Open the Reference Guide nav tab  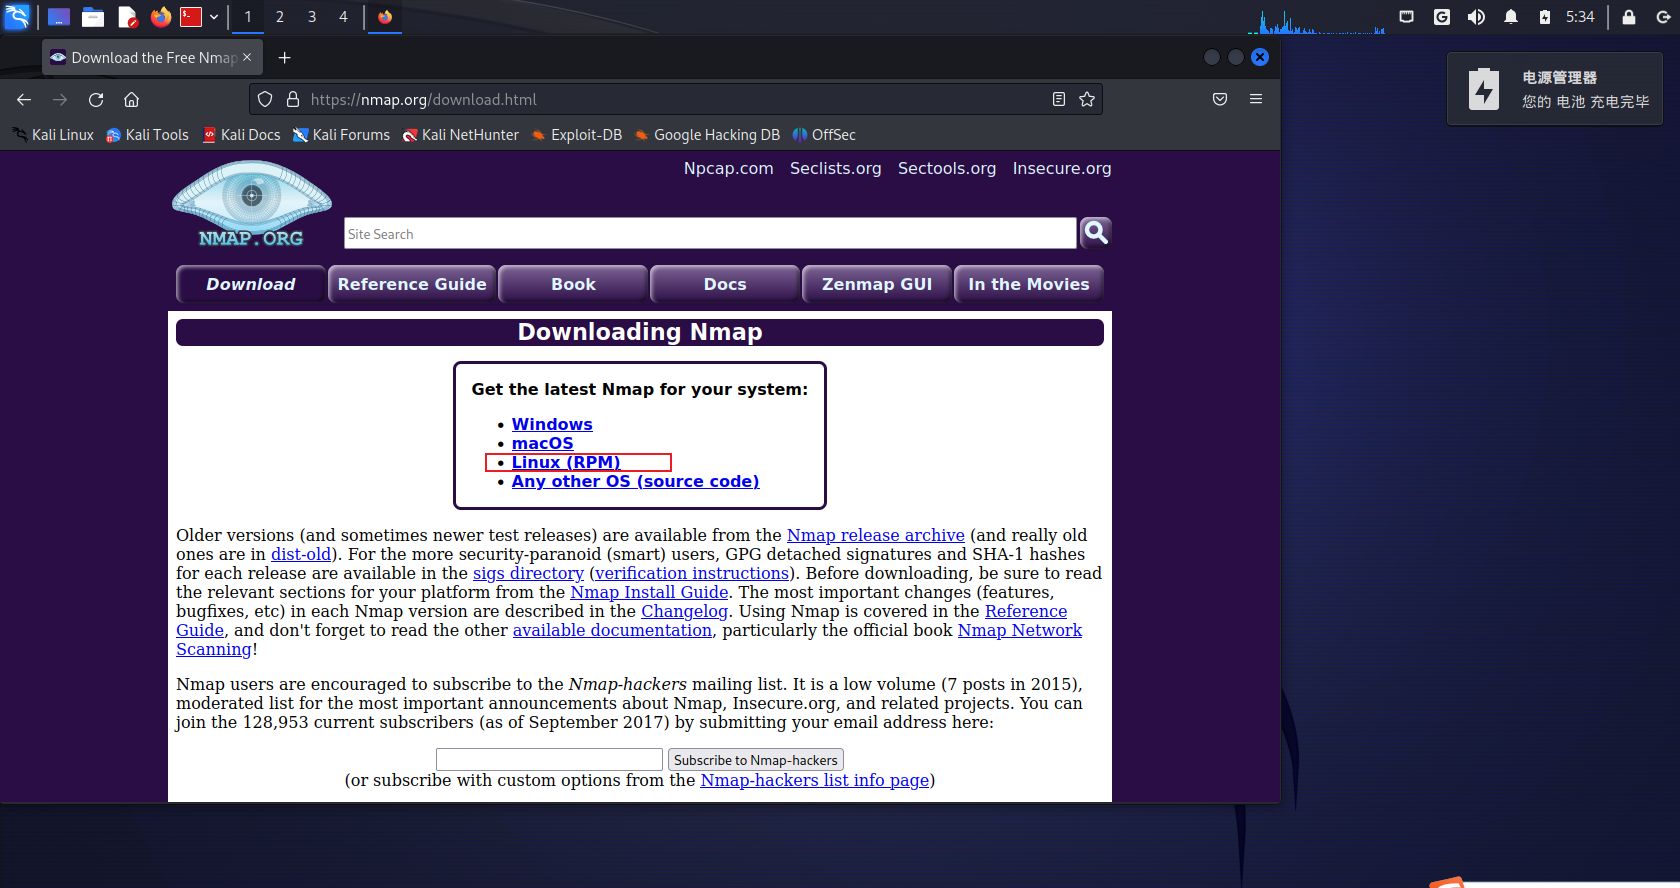[x=412, y=284]
